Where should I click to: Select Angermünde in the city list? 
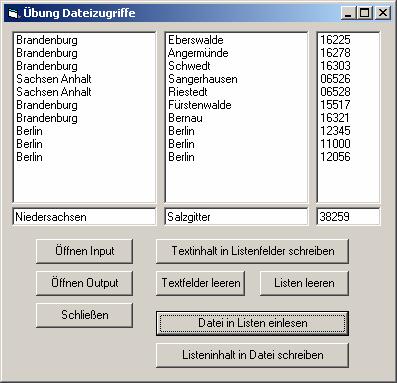click(x=236, y=53)
